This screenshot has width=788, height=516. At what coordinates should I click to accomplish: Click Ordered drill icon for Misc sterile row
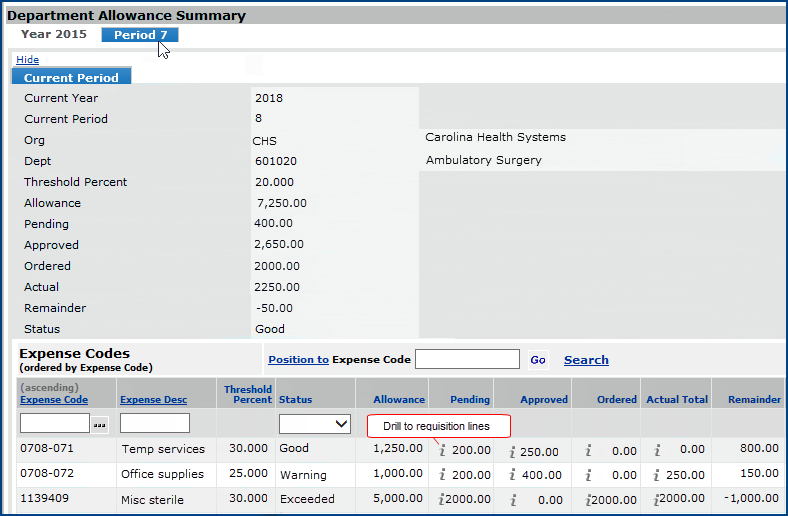pos(589,500)
